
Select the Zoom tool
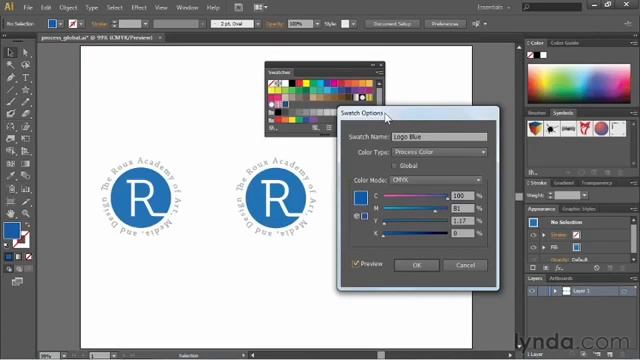tap(25, 213)
